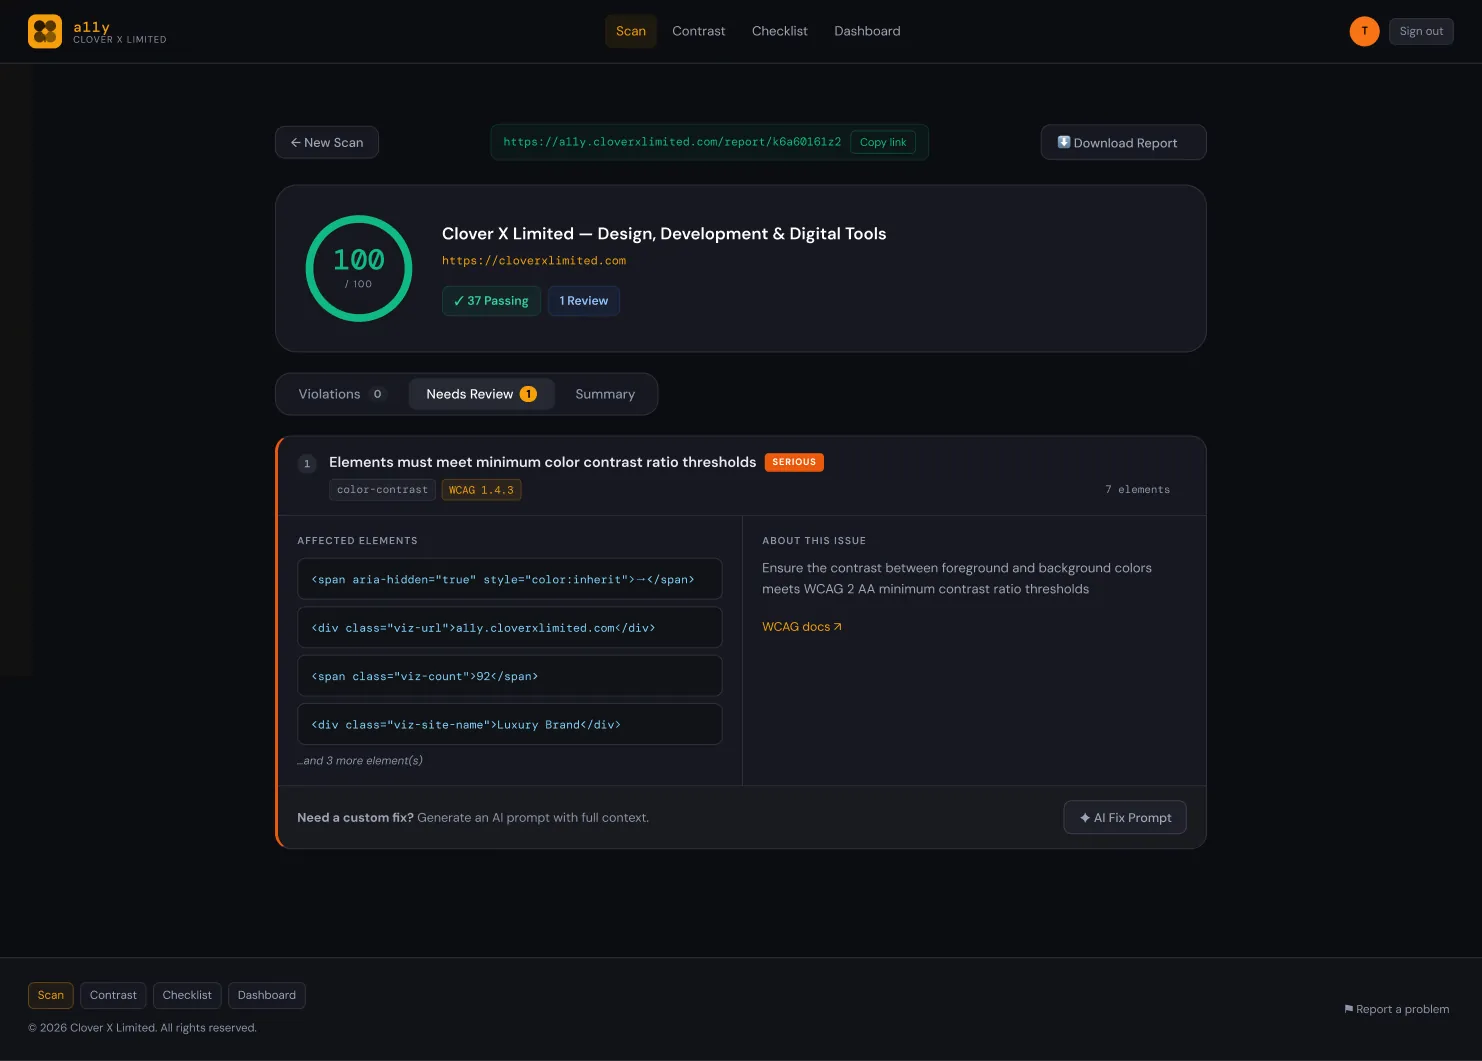Select the report URL text field
Screen dimensions: 1482x1061
click(x=672, y=142)
